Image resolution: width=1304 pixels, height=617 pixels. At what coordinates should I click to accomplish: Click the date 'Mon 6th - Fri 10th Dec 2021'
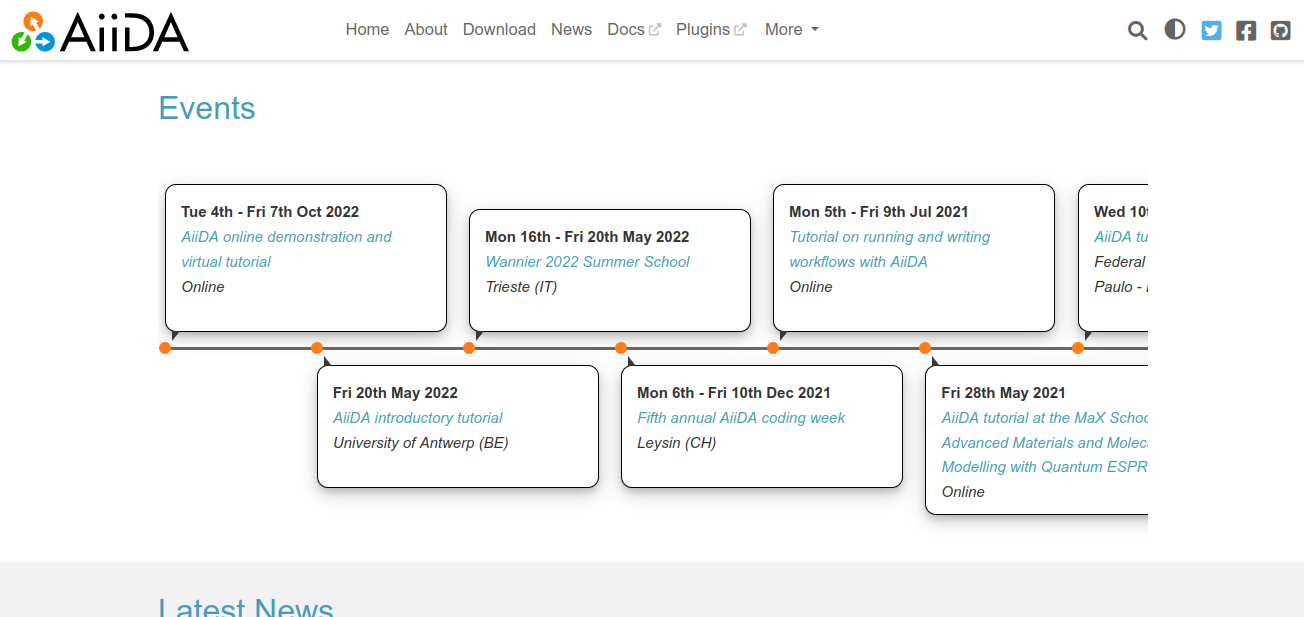tap(734, 393)
